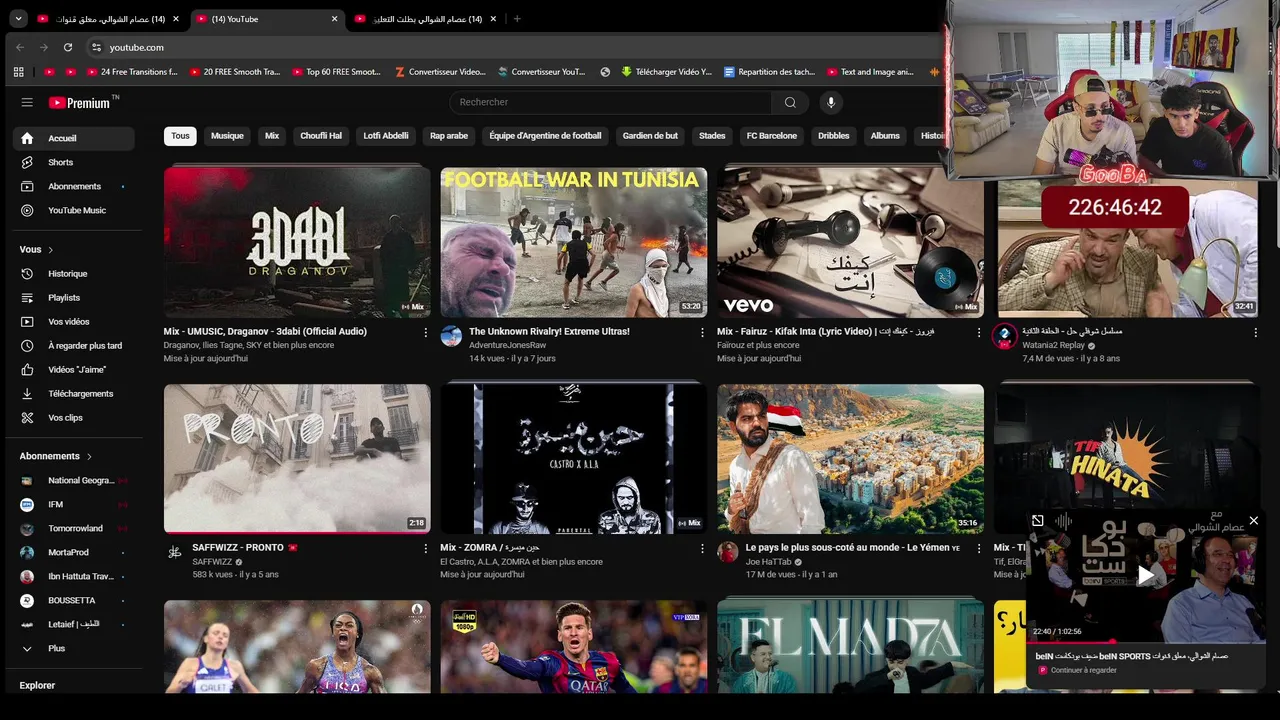The width and height of the screenshot is (1280, 720).
Task: Play the miniplayer video
Action: point(1146,574)
